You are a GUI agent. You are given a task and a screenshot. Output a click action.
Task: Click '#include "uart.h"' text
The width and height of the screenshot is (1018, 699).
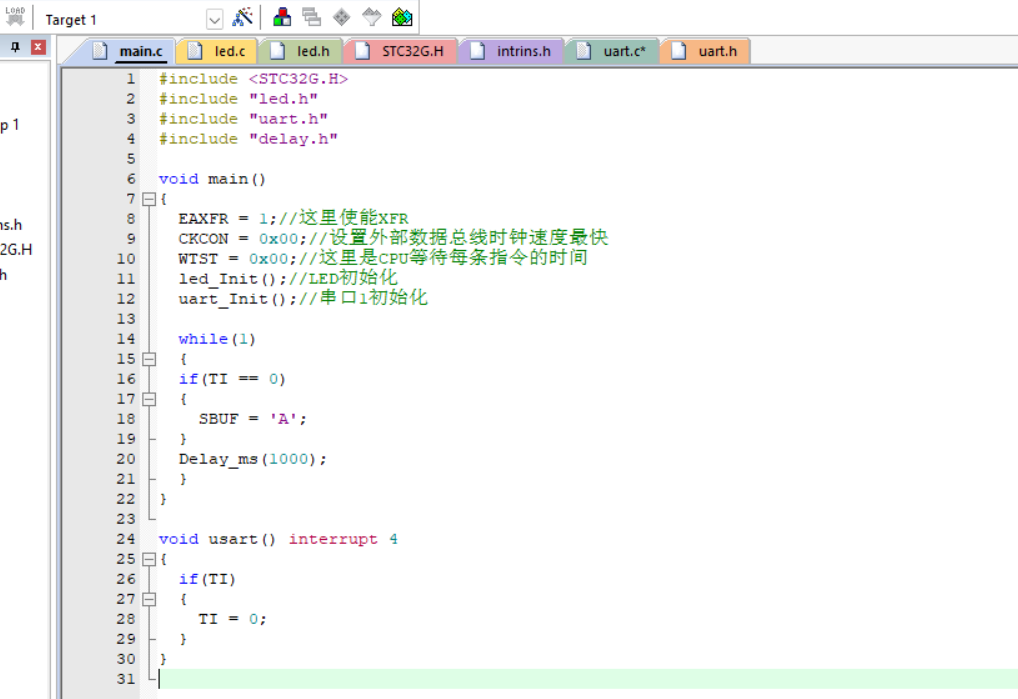(243, 119)
